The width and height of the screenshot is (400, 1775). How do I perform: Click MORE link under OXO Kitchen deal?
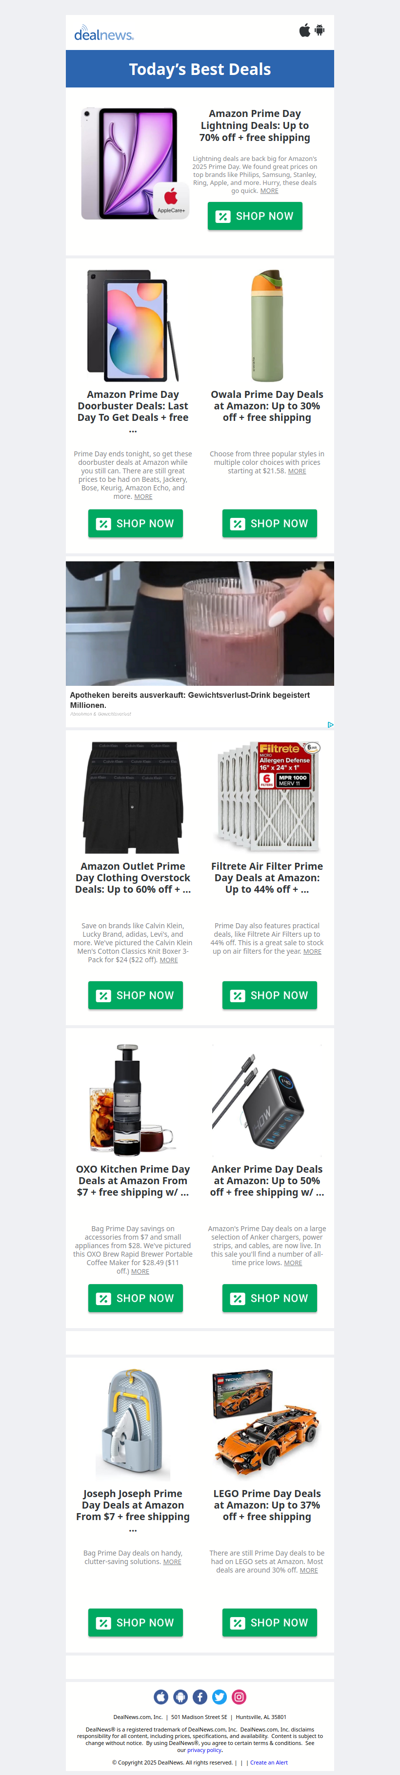click(140, 1271)
